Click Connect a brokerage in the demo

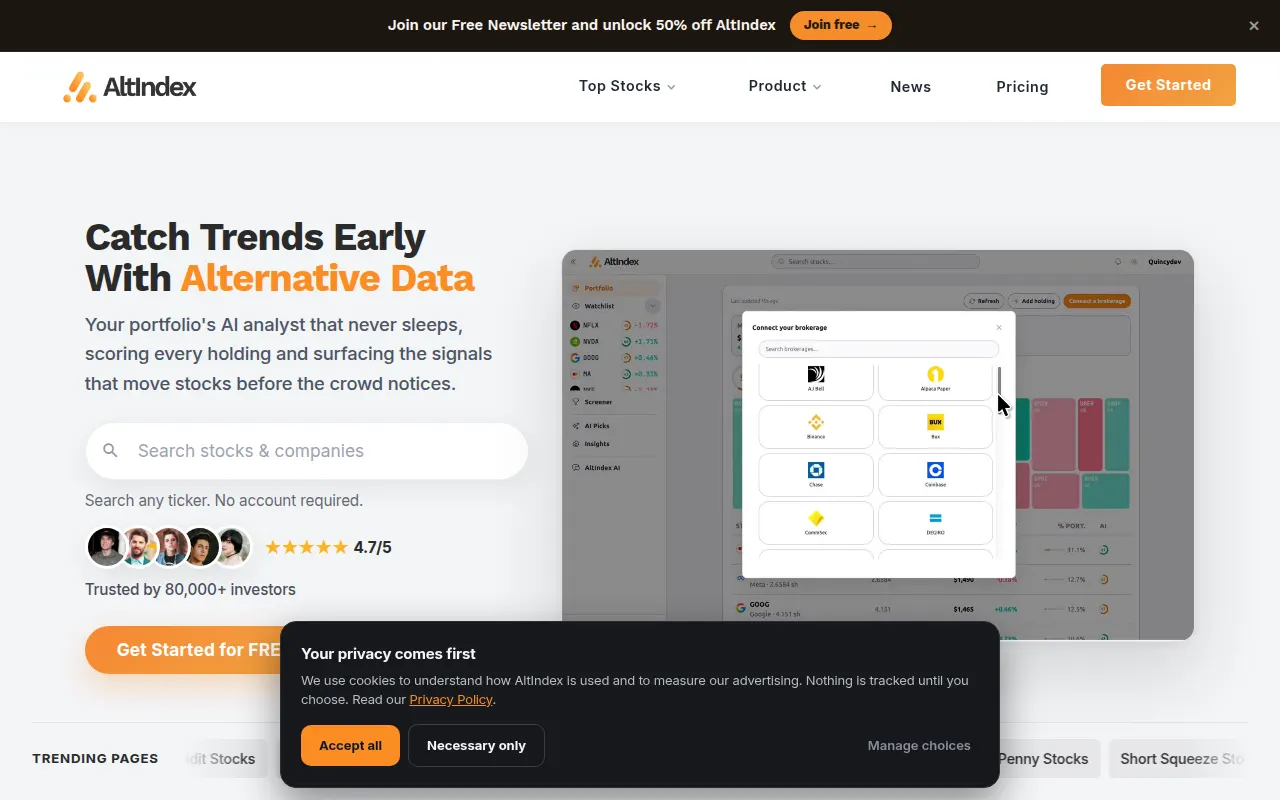pyautogui.click(x=1097, y=301)
